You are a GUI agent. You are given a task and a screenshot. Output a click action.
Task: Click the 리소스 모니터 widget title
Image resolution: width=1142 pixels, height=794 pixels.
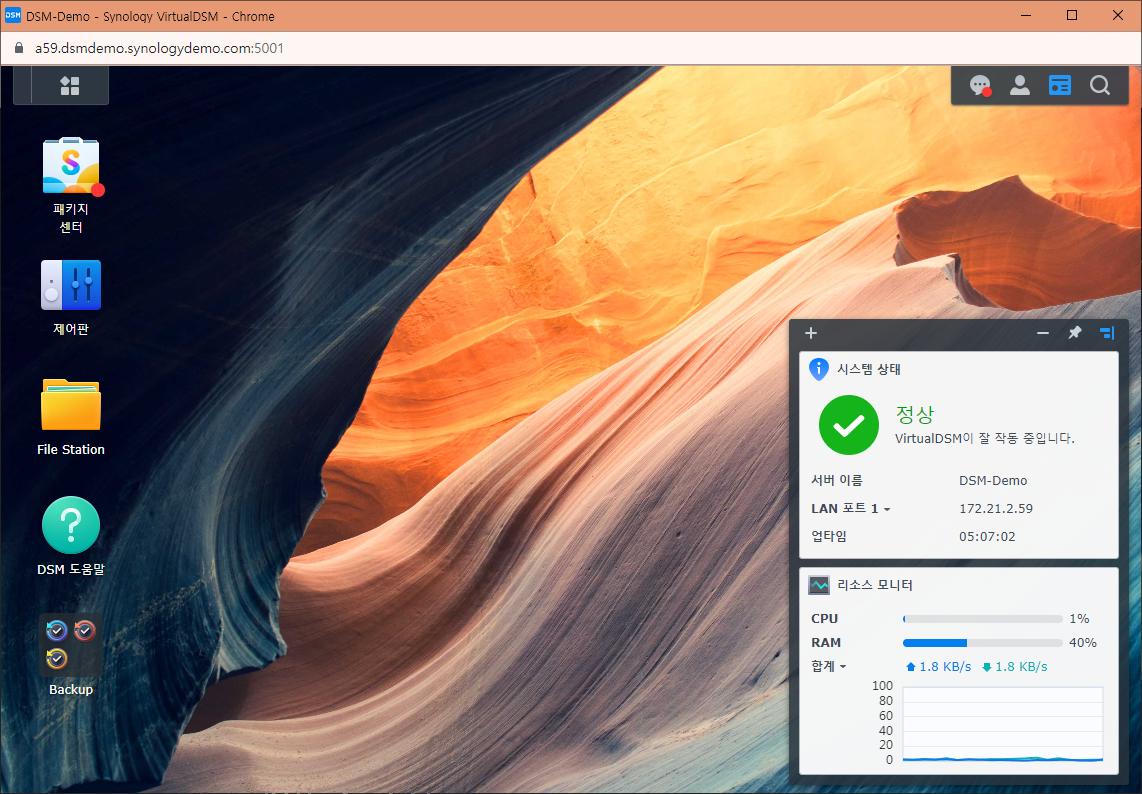coord(875,585)
